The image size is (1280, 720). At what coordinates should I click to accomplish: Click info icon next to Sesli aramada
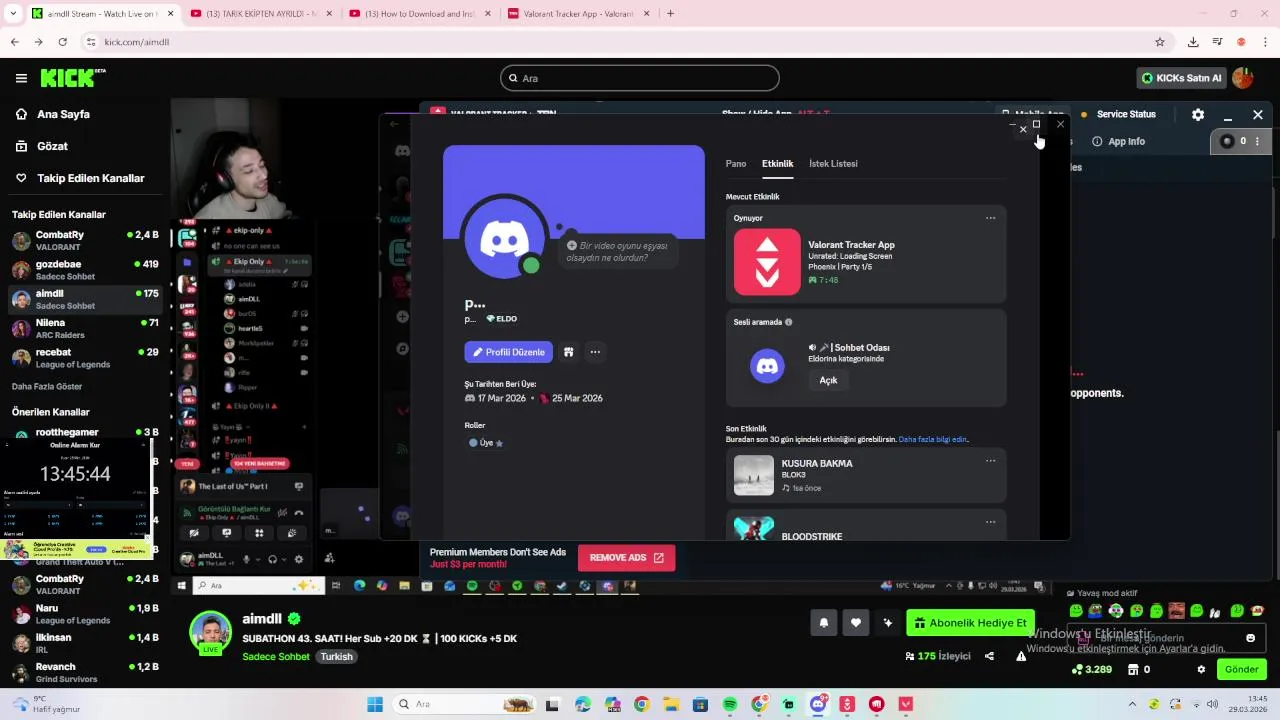tap(789, 322)
